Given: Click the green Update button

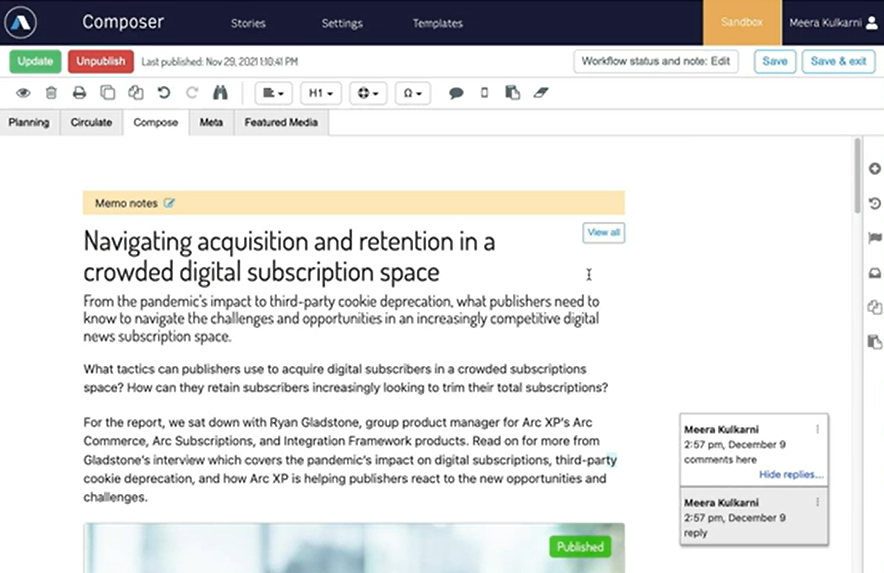Looking at the screenshot, I should pos(35,61).
